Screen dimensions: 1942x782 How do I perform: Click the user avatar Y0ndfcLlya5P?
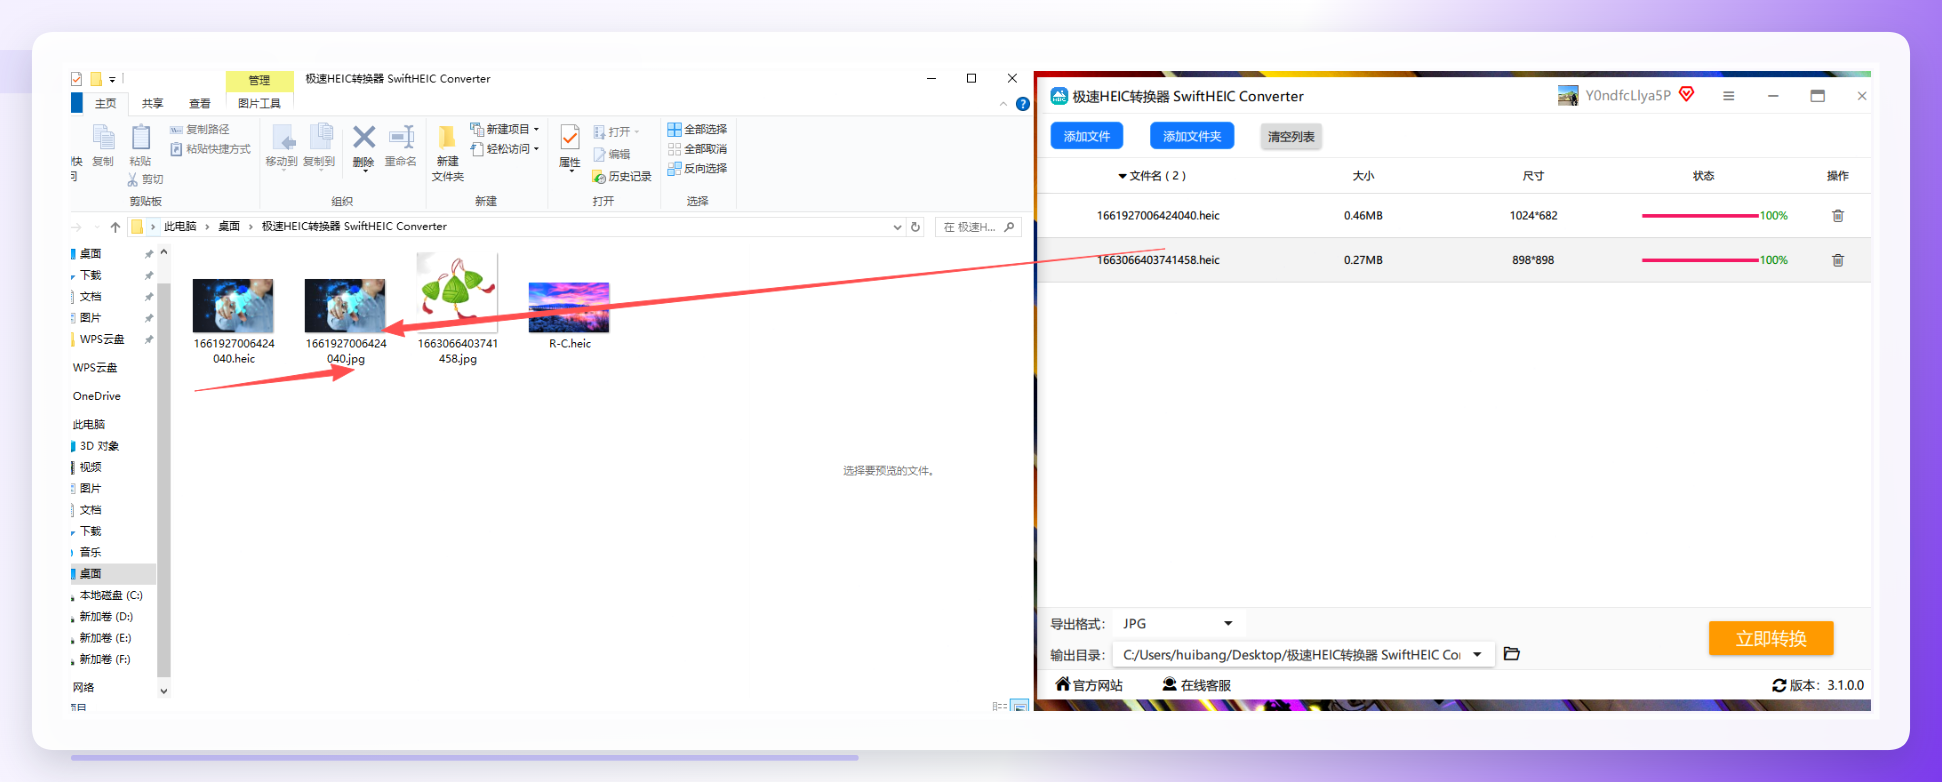[x=1568, y=95]
